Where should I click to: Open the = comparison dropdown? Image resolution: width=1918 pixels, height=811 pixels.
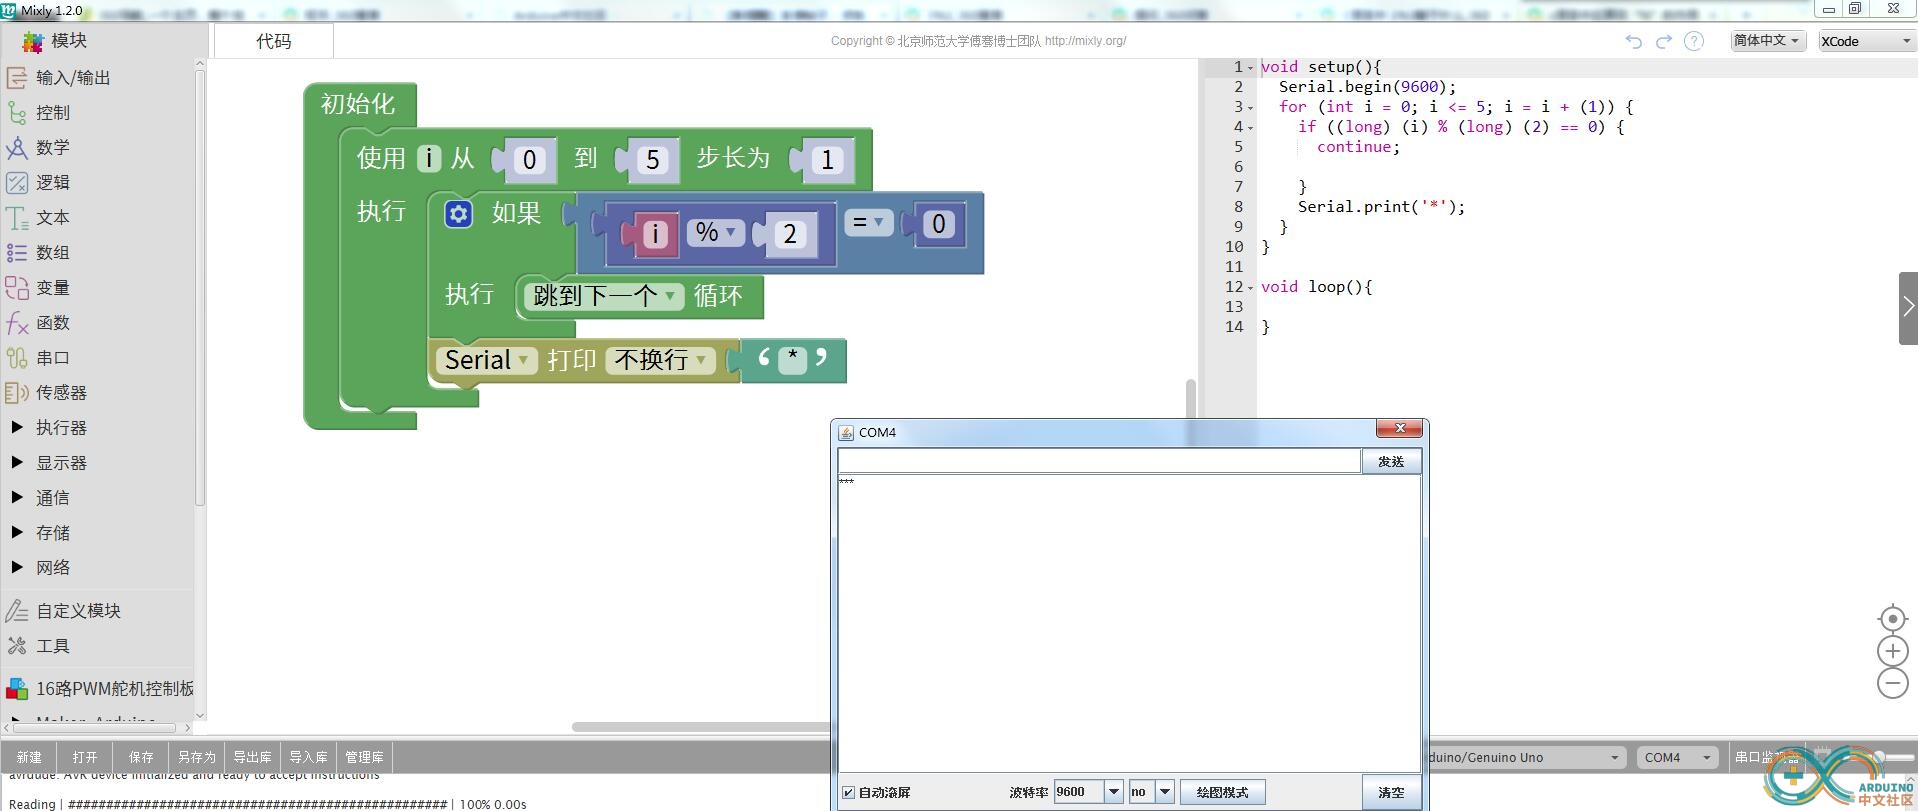[x=868, y=222]
